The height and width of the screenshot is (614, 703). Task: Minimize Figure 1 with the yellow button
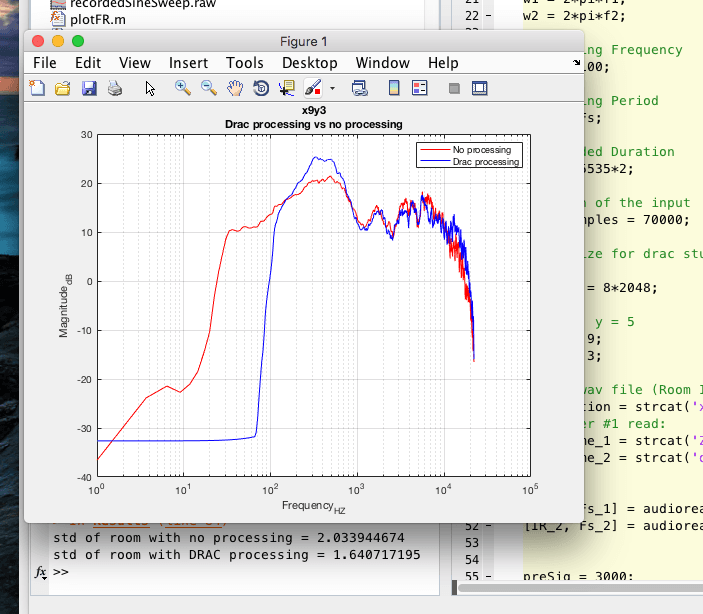[58, 41]
